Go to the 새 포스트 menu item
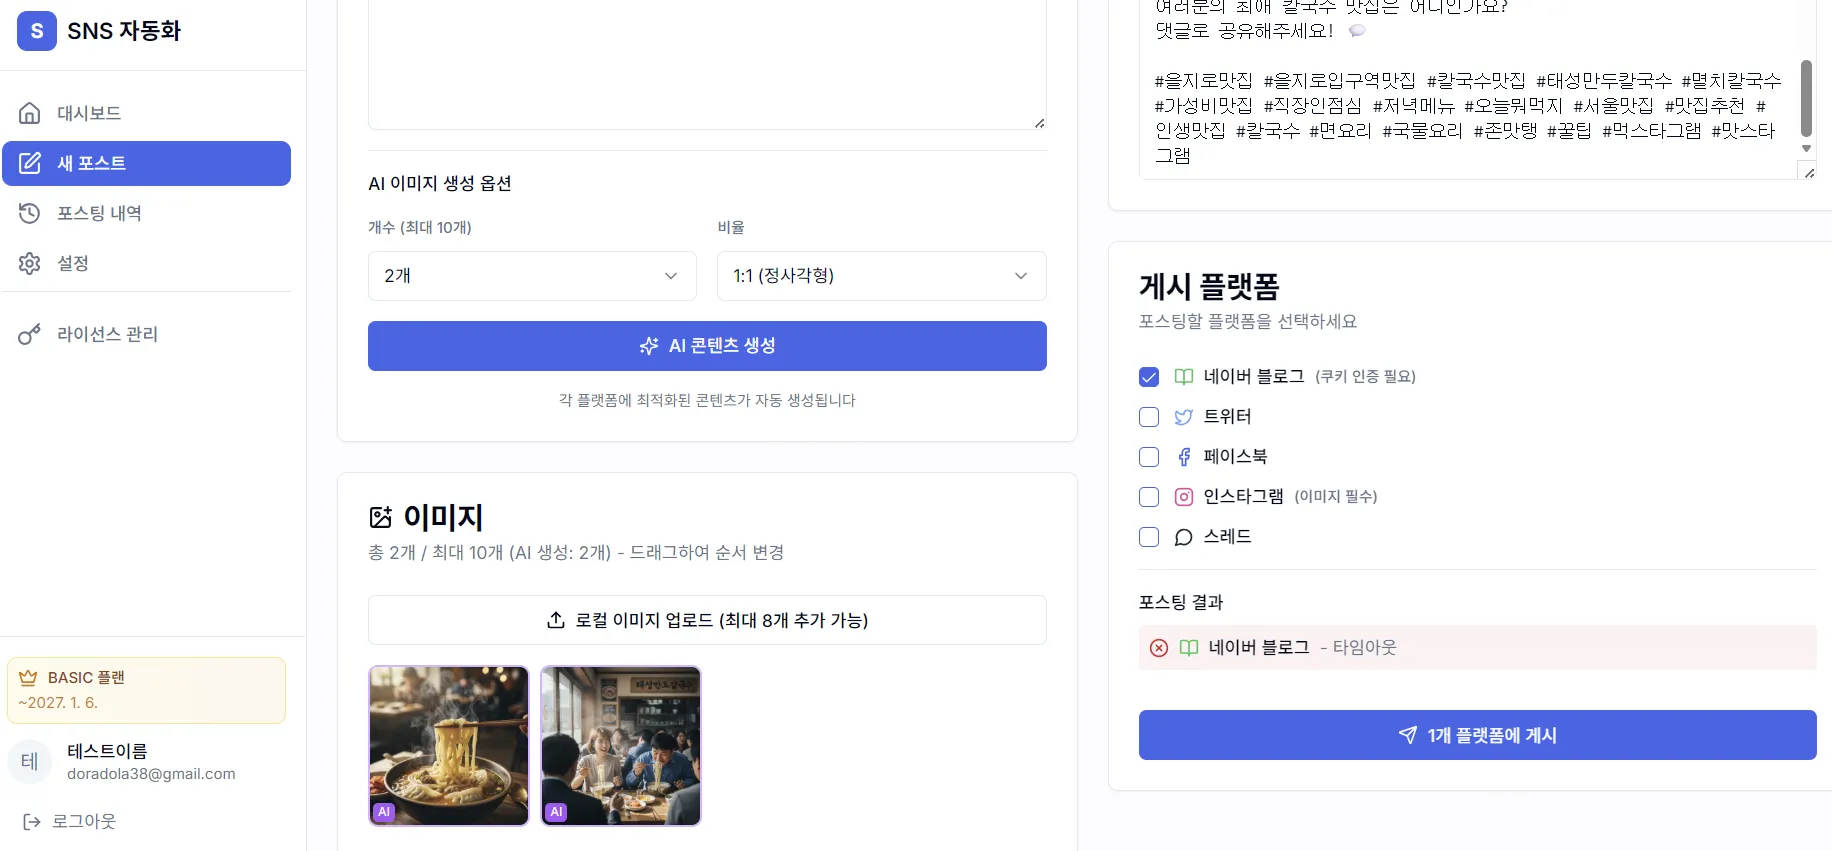 click(146, 163)
